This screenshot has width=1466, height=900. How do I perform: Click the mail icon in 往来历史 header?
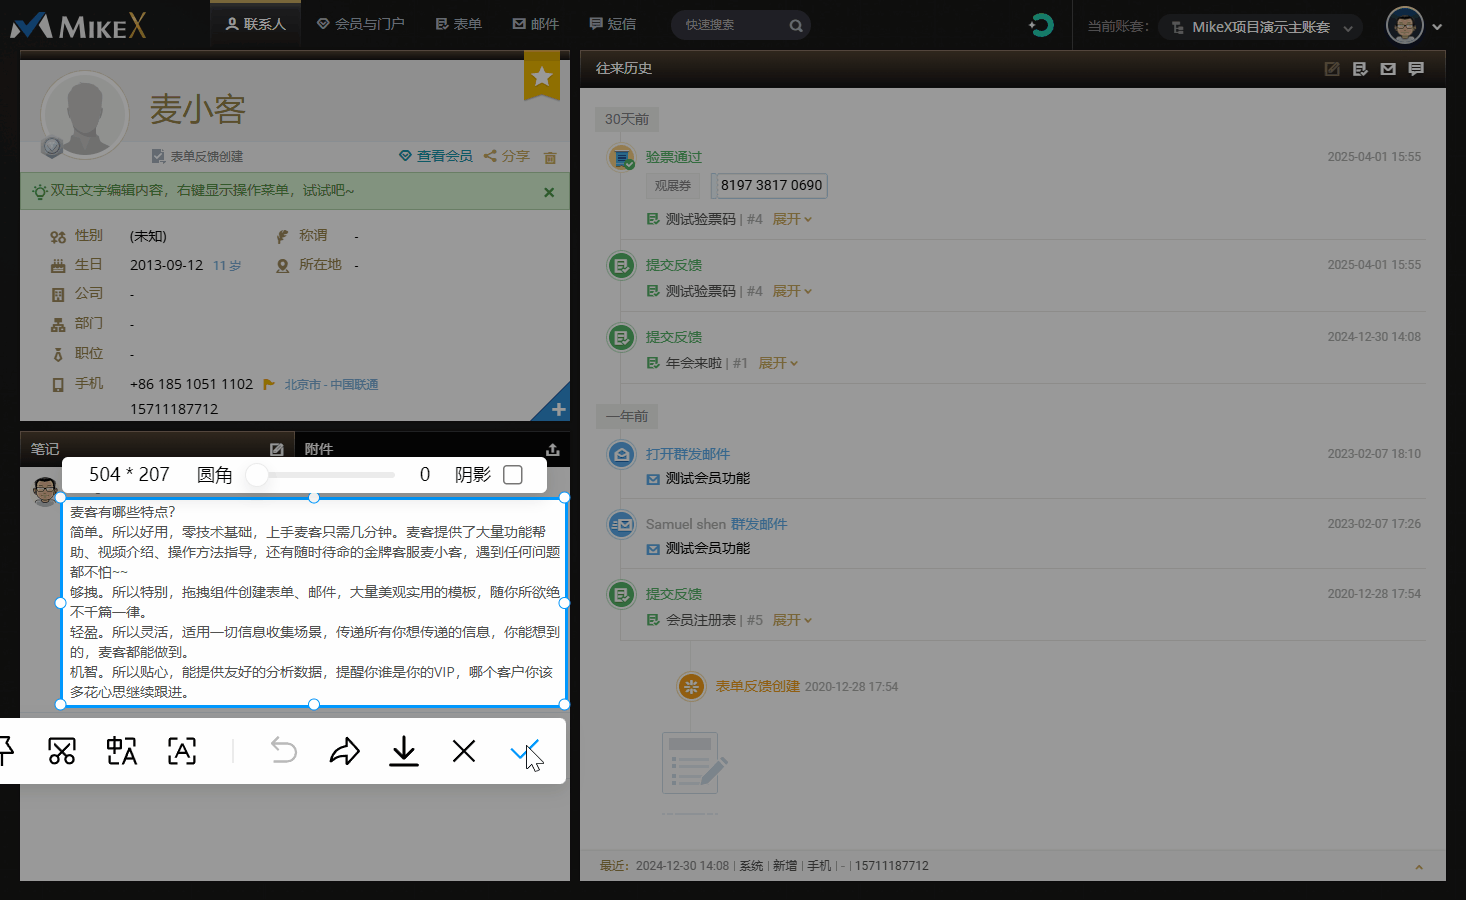[1388, 69]
